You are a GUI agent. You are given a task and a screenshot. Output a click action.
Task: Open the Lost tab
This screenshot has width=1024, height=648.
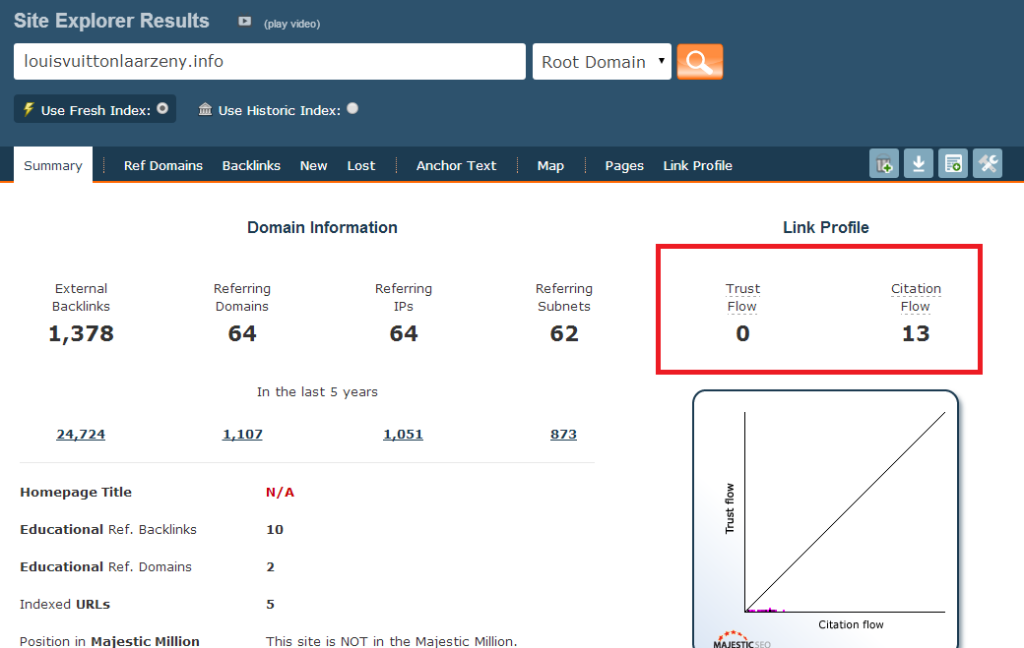(361, 165)
